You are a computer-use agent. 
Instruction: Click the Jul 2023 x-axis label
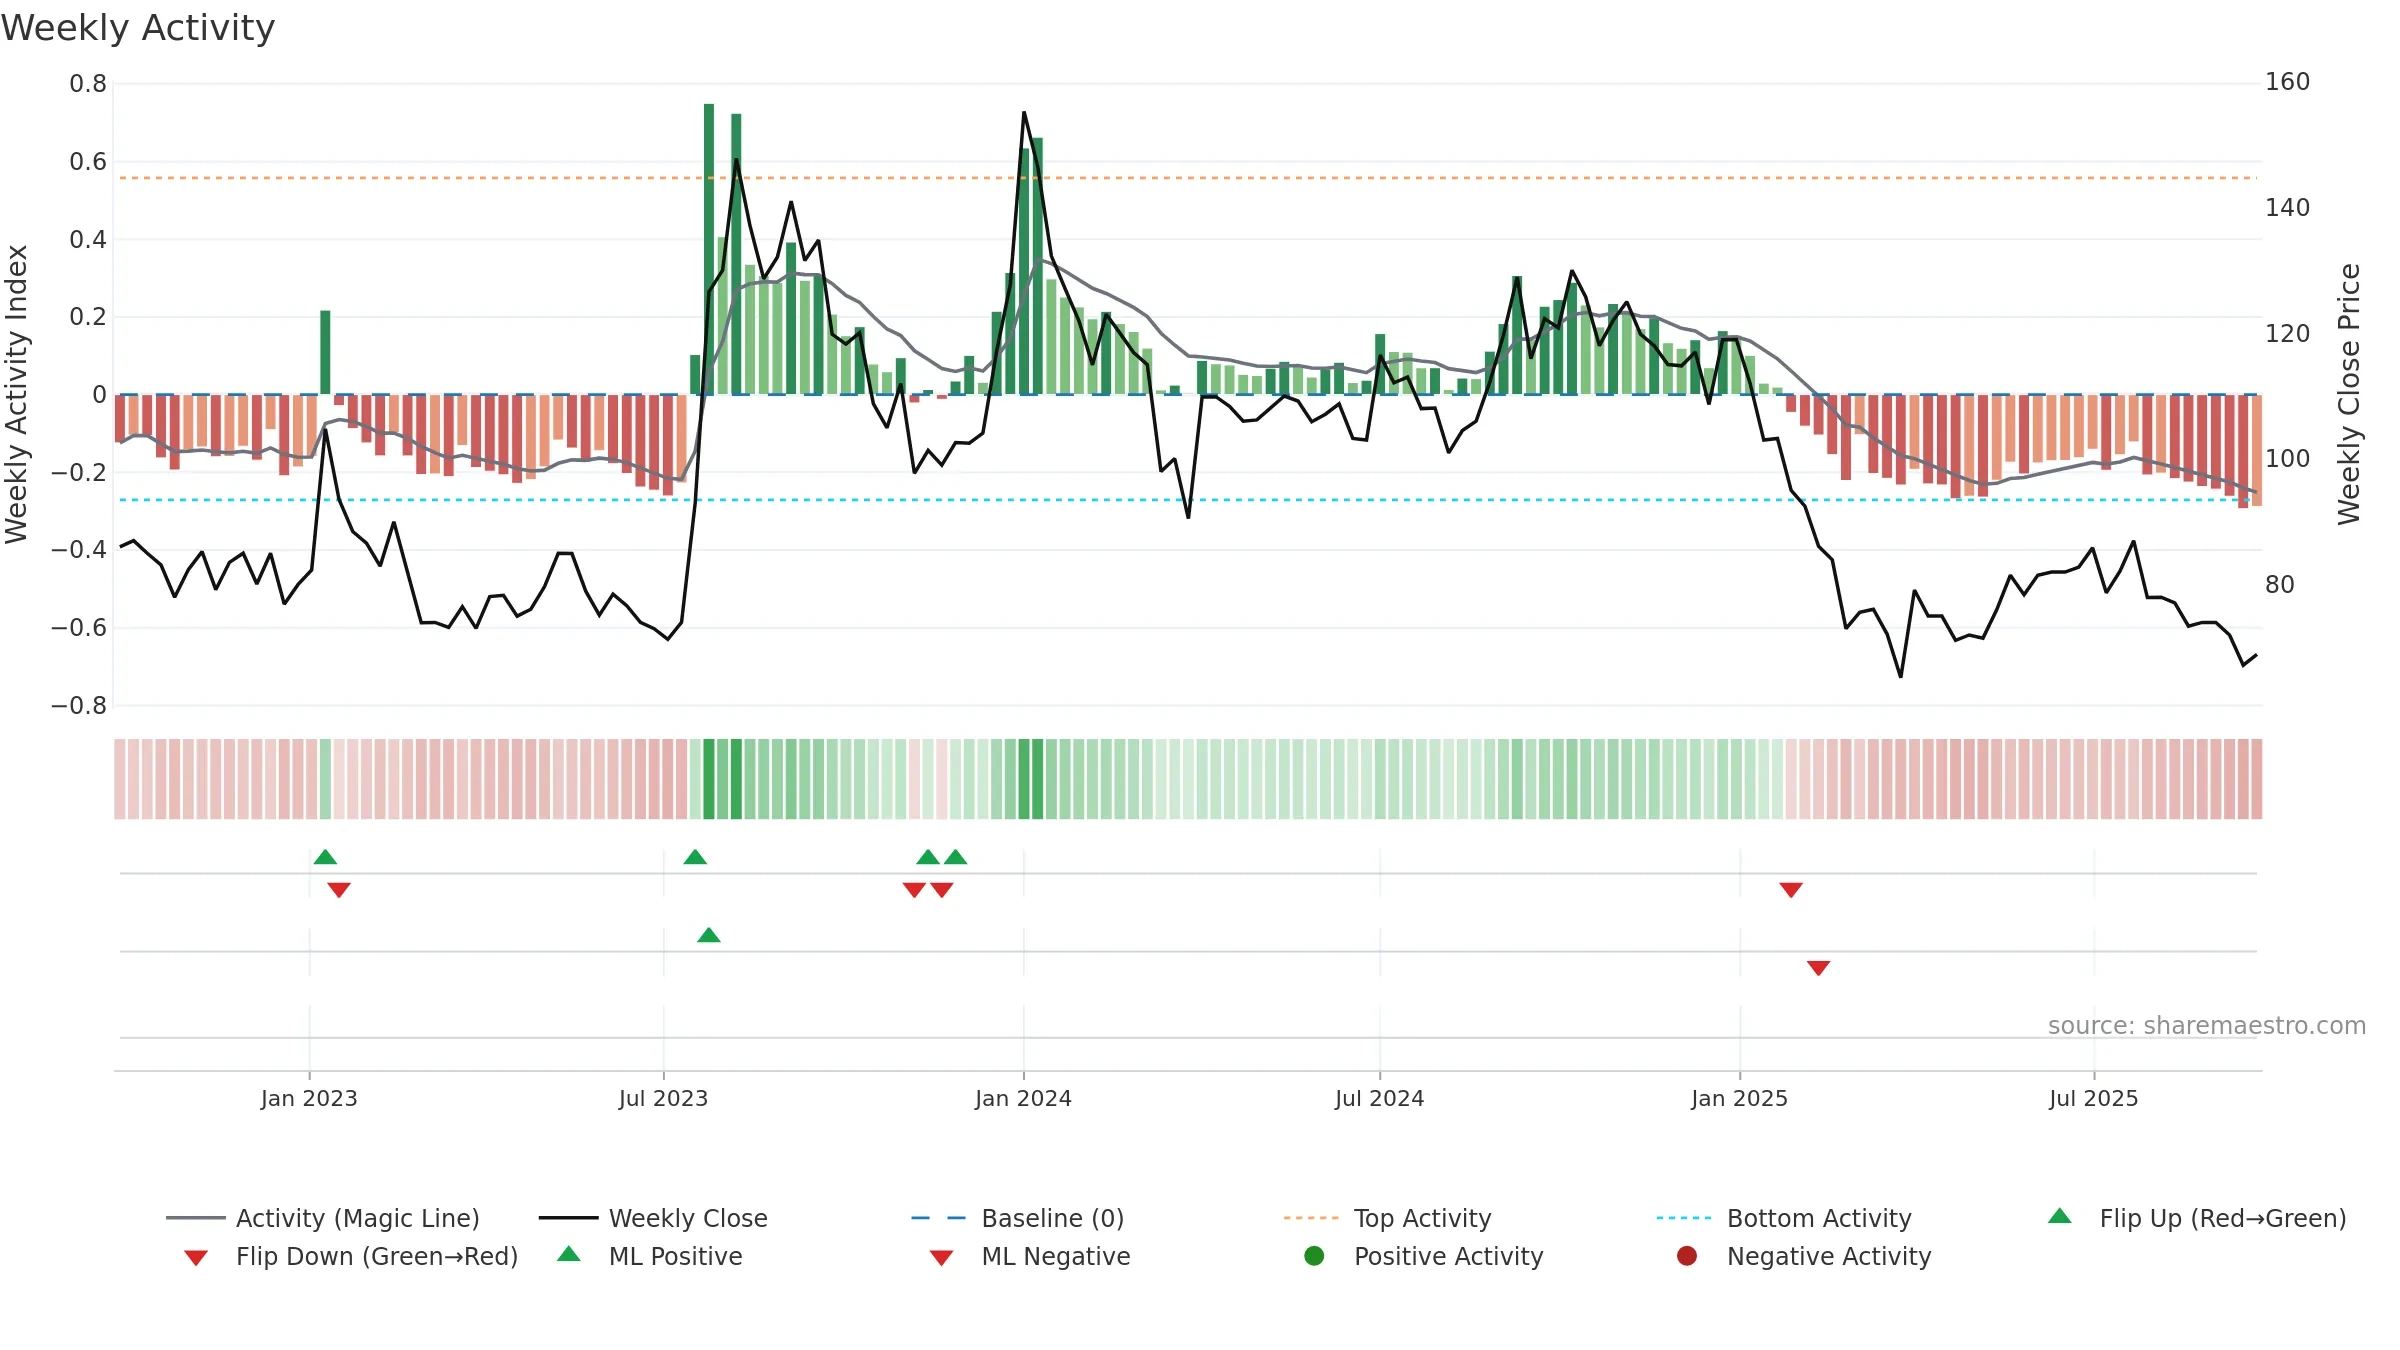(x=663, y=1098)
